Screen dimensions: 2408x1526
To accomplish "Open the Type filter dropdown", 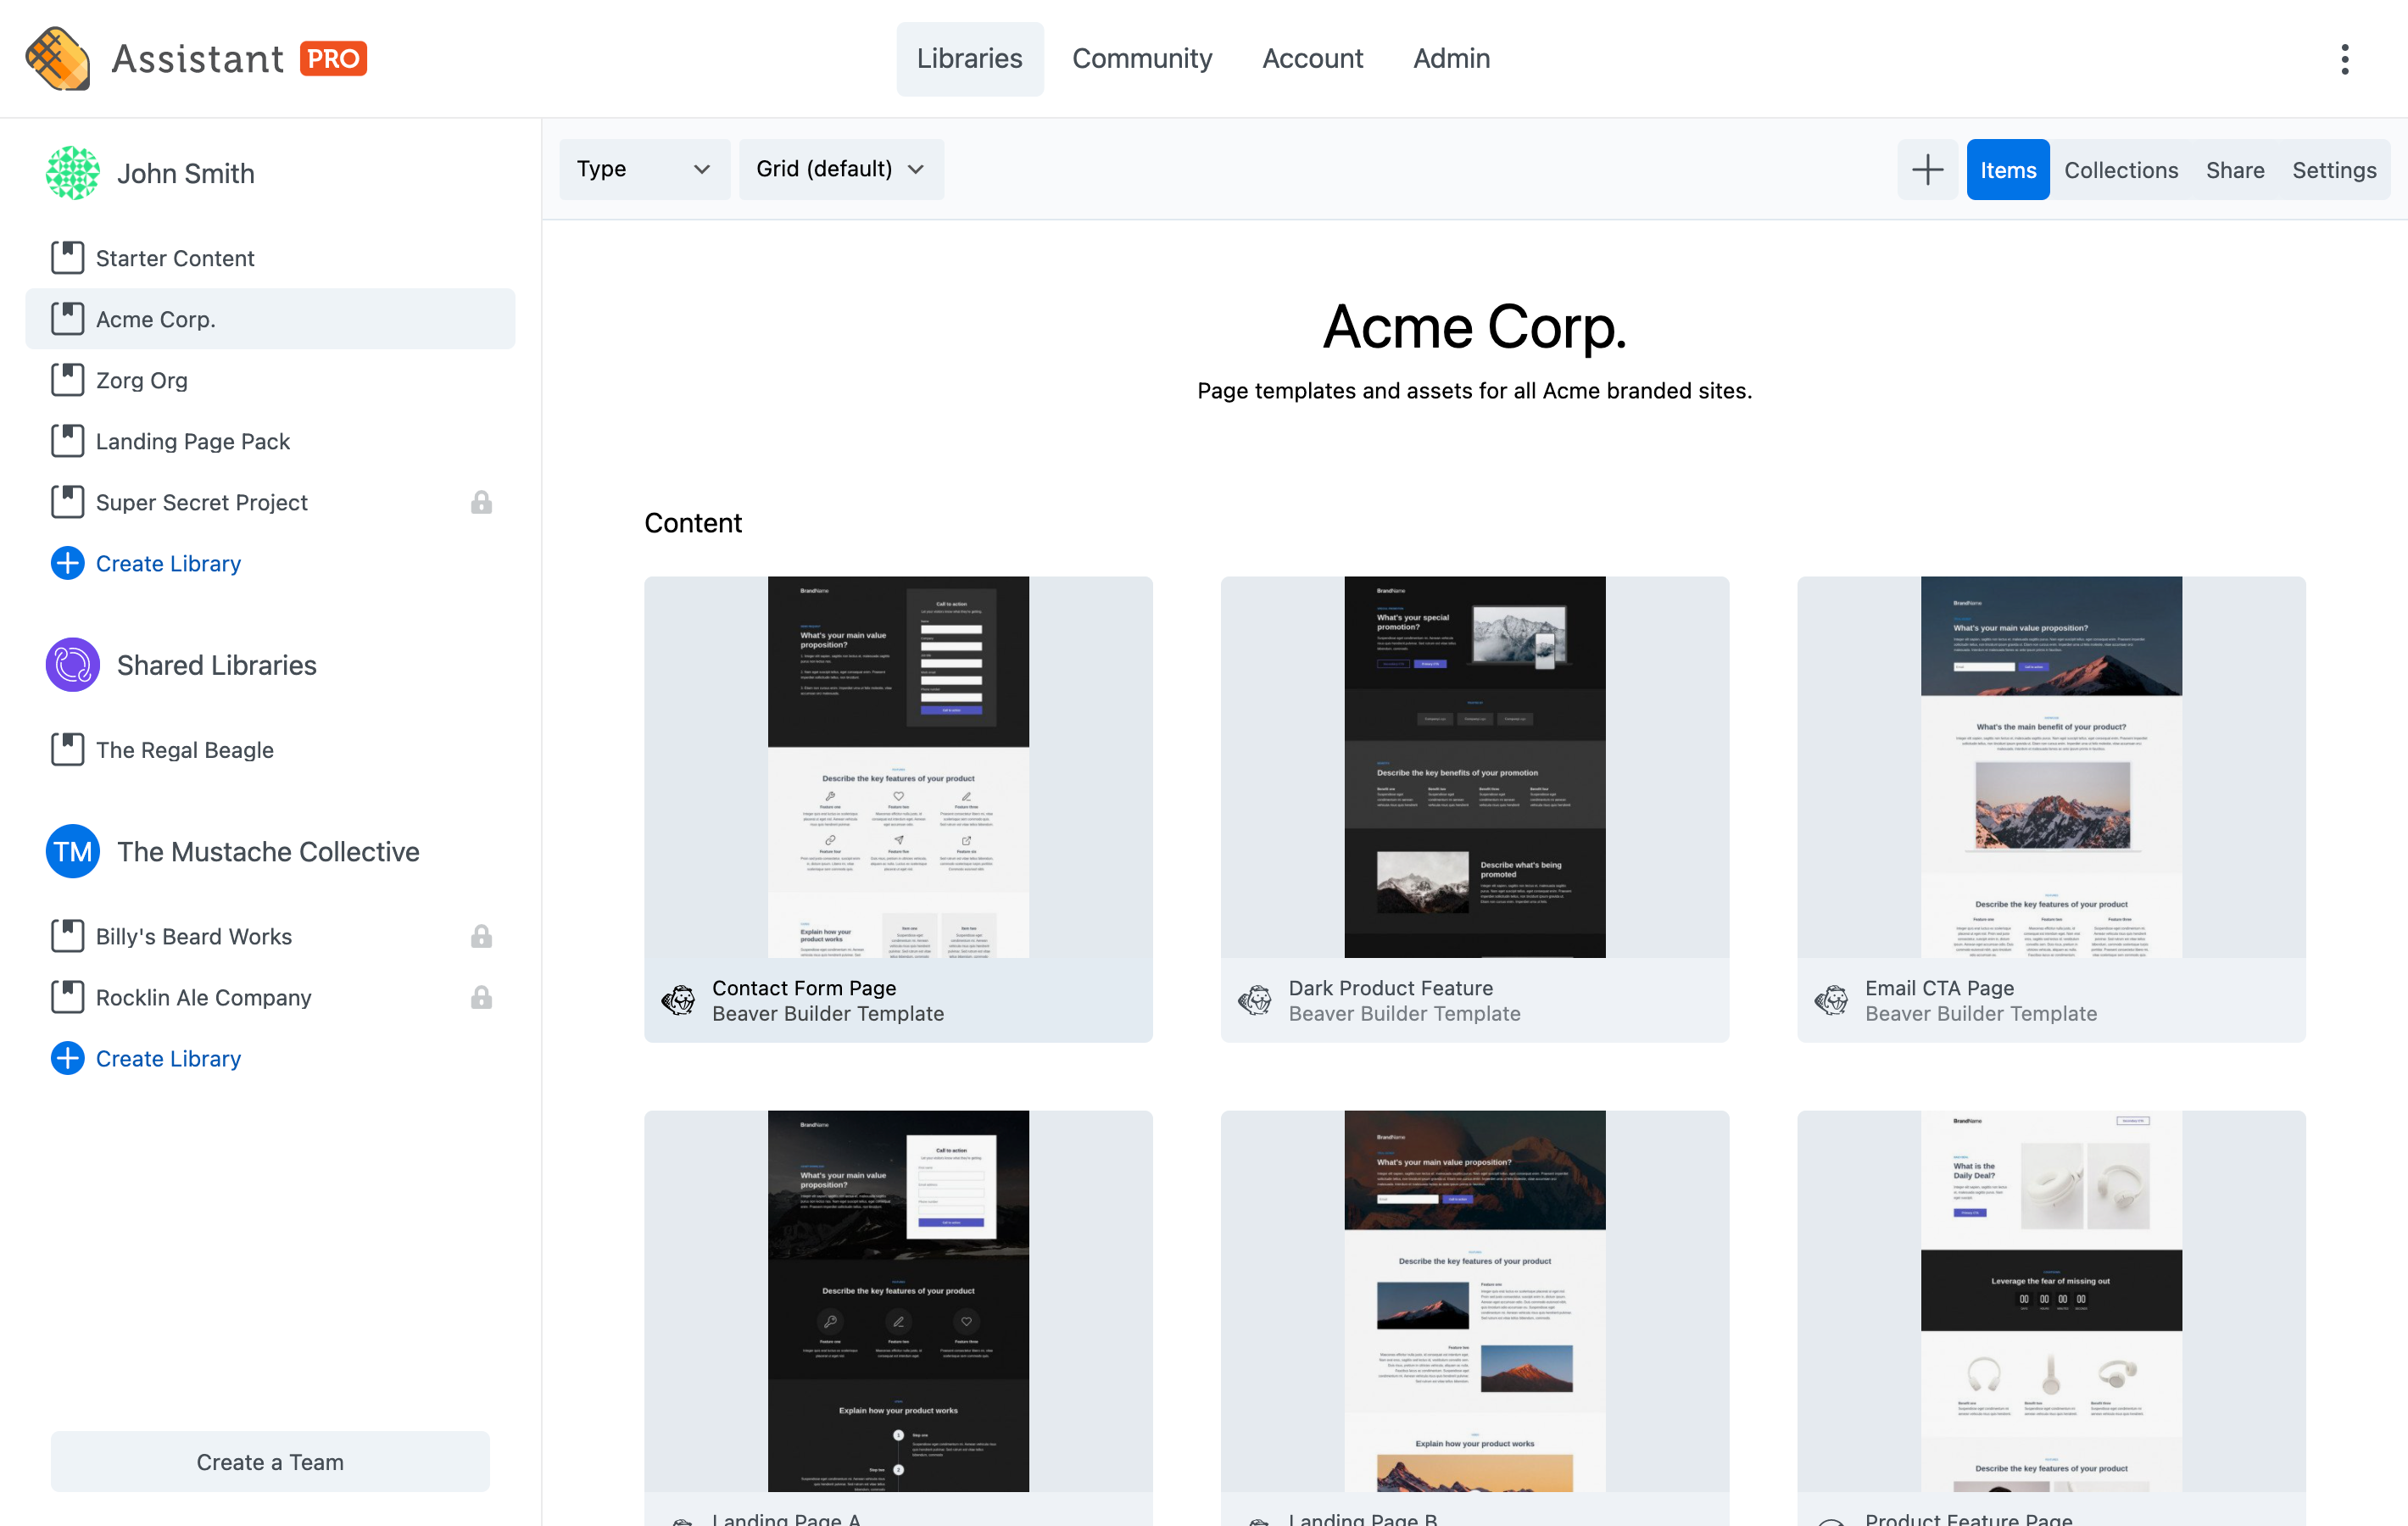I will [x=644, y=169].
